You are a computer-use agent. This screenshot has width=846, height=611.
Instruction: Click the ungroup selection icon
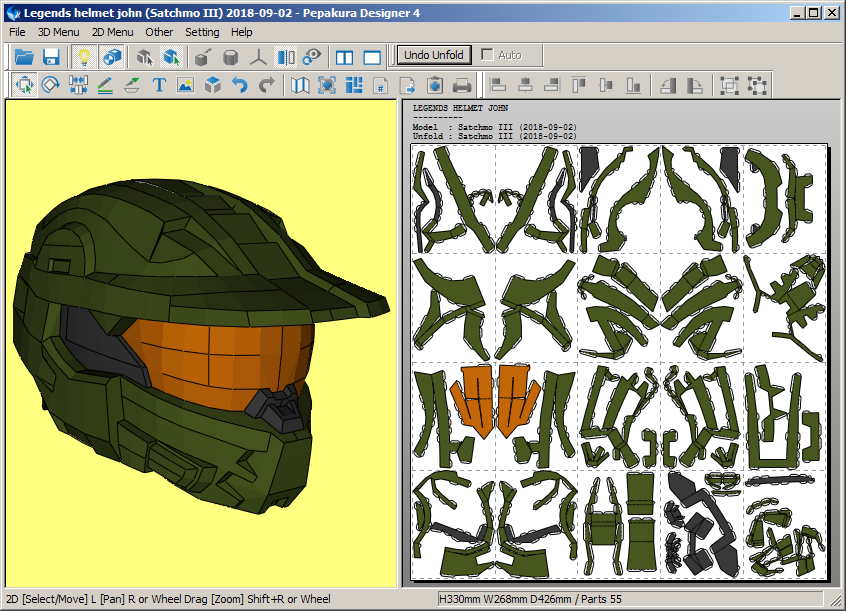(x=757, y=85)
